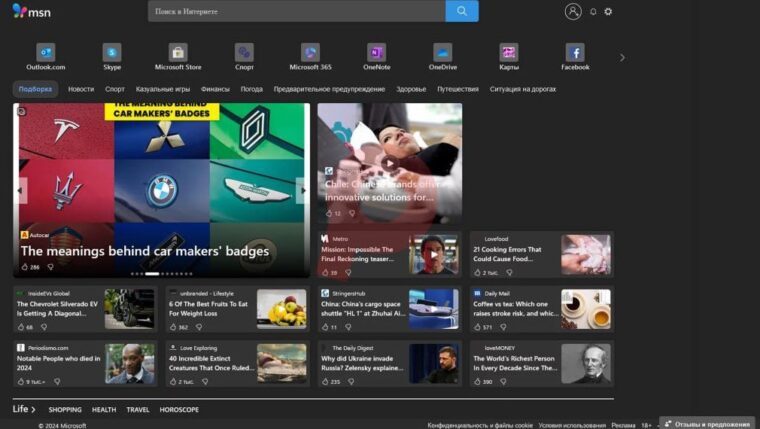Like the Notable People who died article
760x429 pixels.
click(21, 382)
